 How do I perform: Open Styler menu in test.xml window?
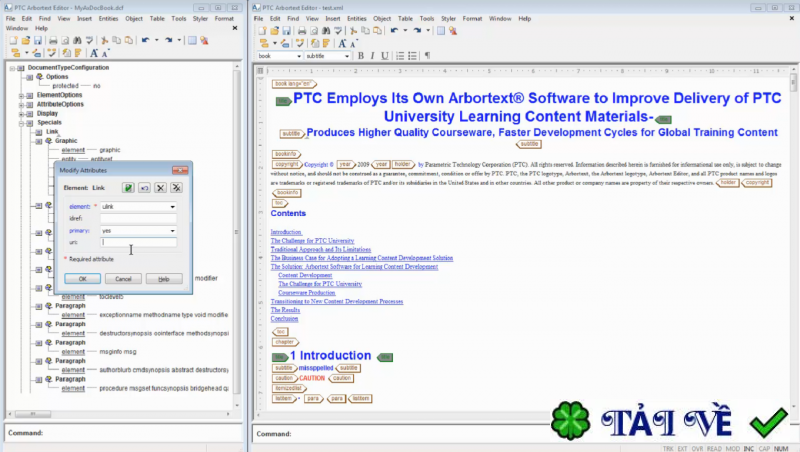coord(448,18)
